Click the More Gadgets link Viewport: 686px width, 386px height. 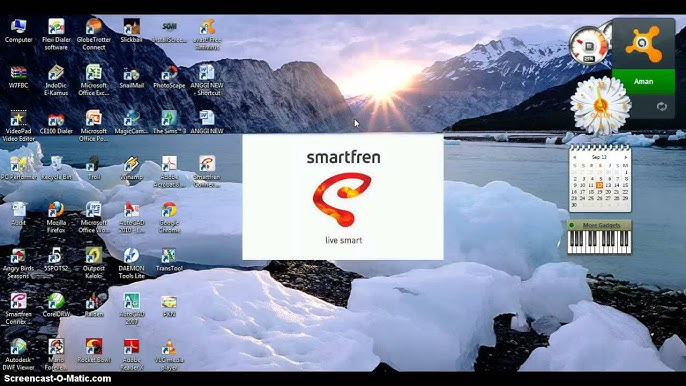601,225
